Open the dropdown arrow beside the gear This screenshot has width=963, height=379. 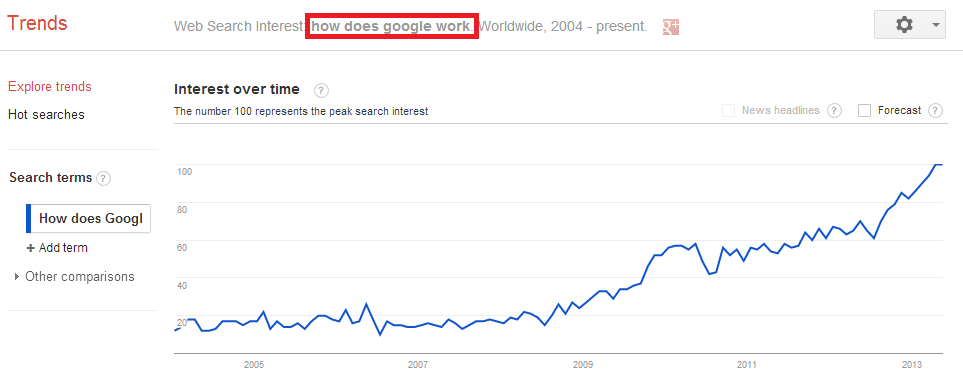(935, 25)
